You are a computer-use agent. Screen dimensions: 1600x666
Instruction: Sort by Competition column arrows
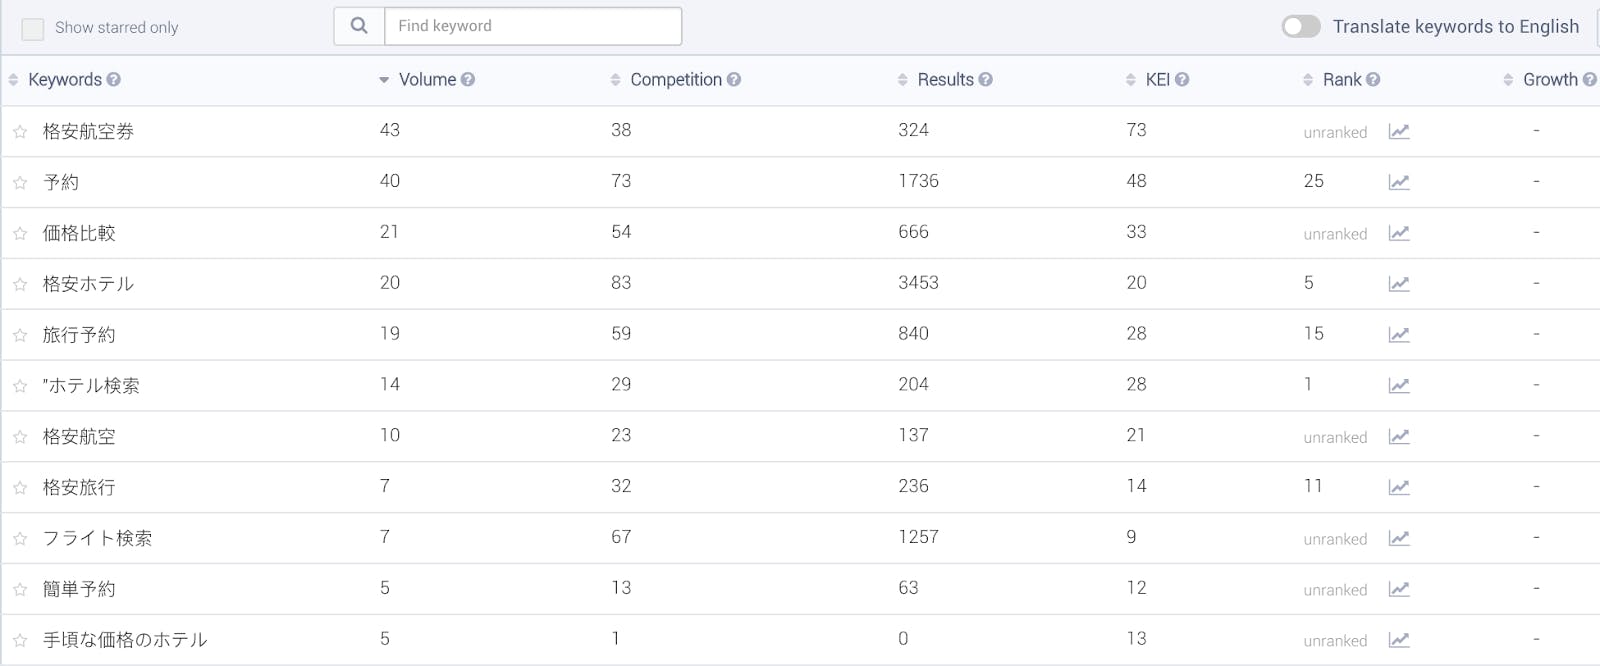(x=615, y=80)
